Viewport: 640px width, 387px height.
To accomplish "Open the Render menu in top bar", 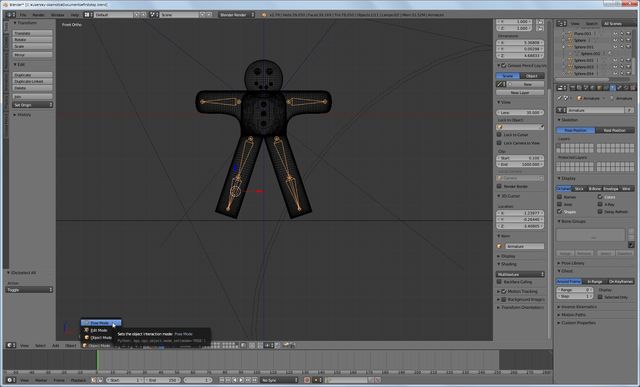I will (x=38, y=15).
